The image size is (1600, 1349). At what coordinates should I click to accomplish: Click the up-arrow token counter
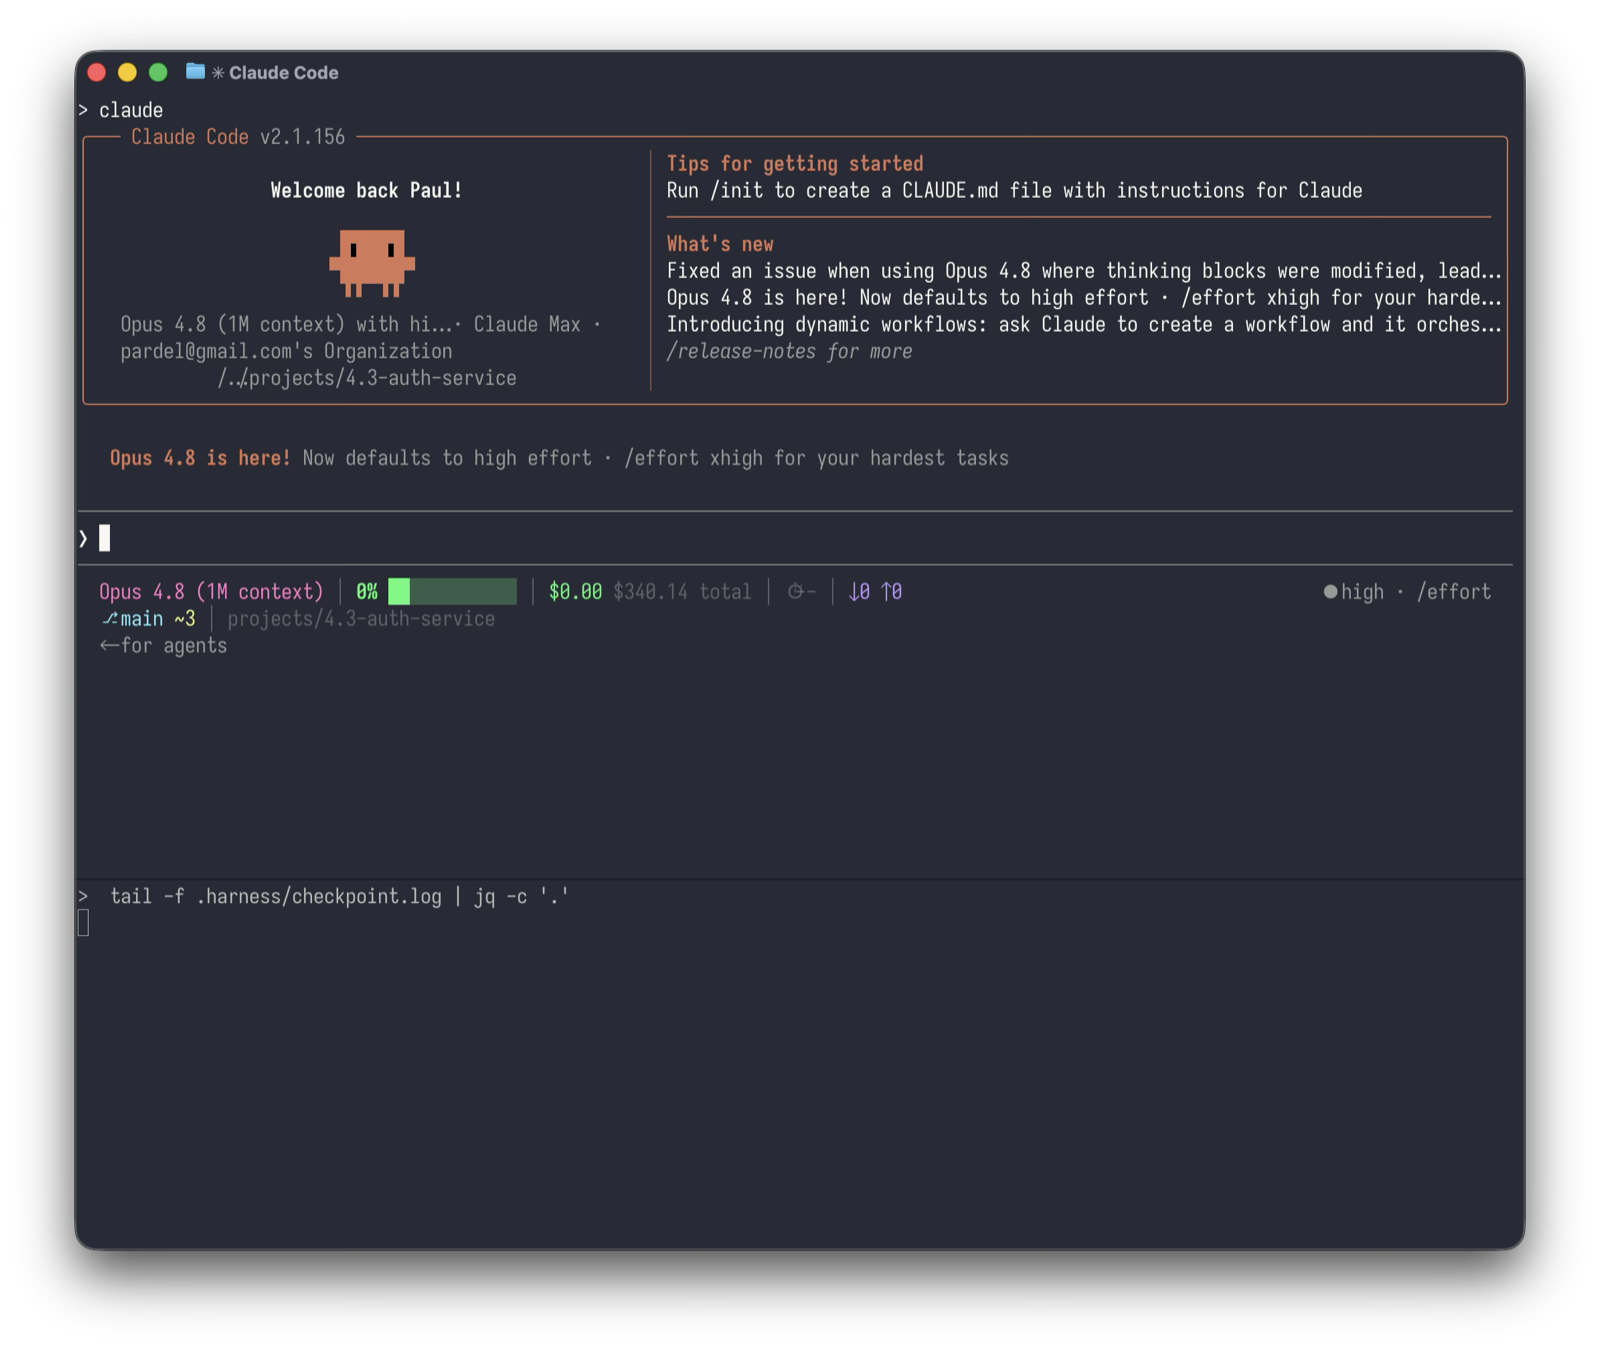[891, 592]
